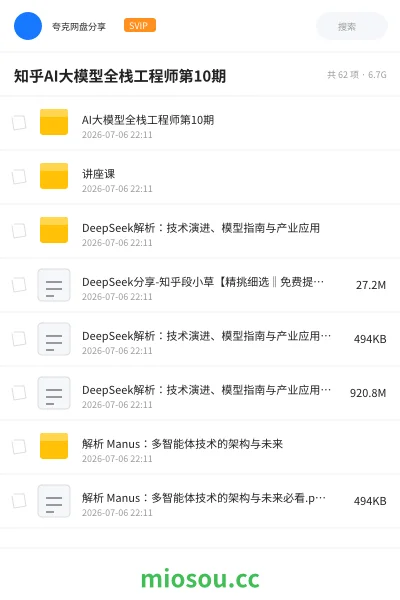Click the 27.2M file size

click(x=371, y=285)
